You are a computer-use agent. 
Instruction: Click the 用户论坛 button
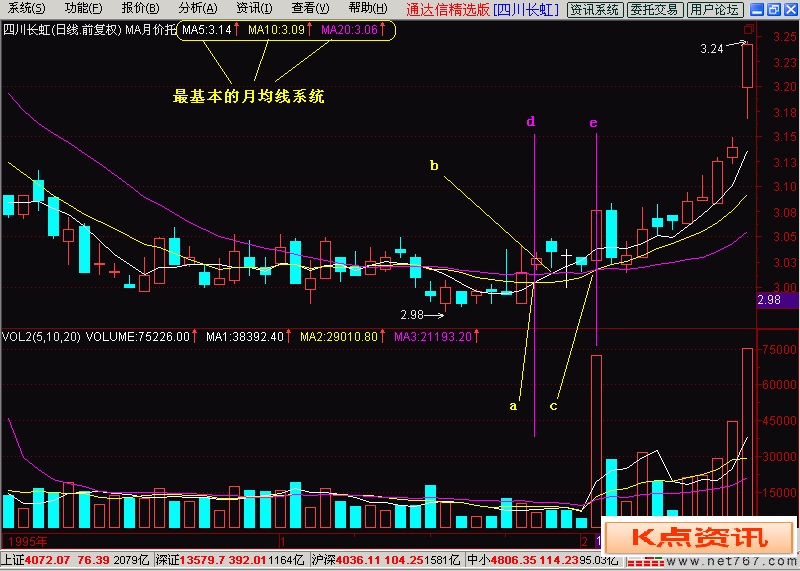714,9
